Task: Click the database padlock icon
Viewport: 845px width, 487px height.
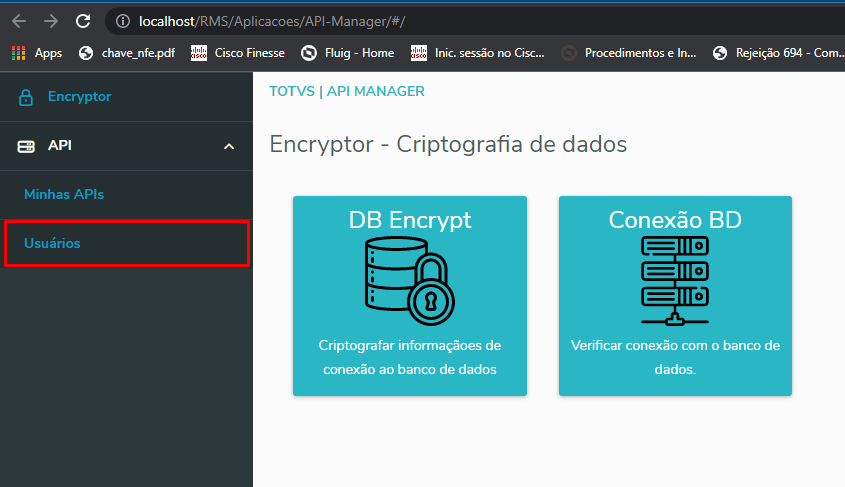Action: [x=410, y=281]
